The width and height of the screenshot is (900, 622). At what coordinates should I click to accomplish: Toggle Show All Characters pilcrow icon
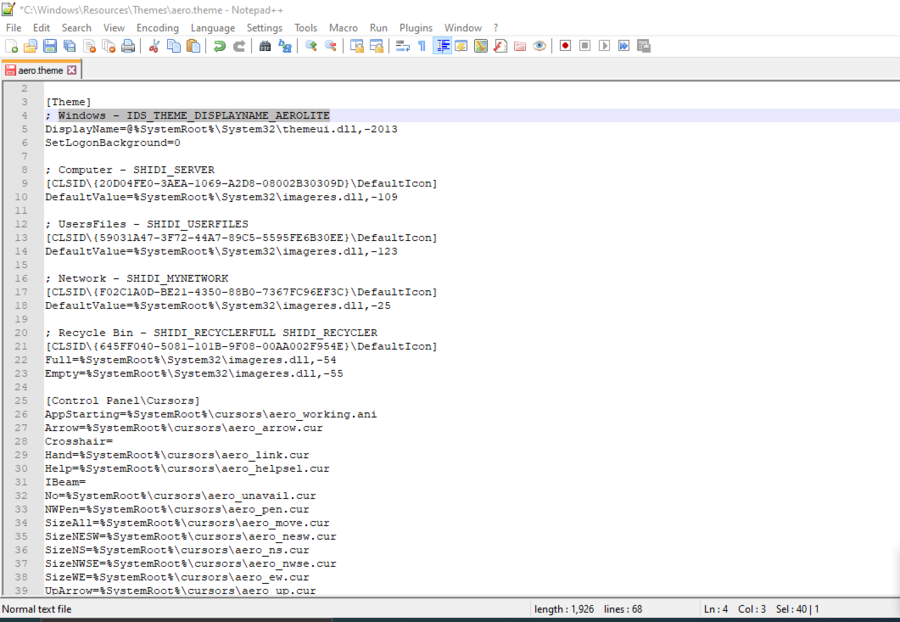point(422,46)
